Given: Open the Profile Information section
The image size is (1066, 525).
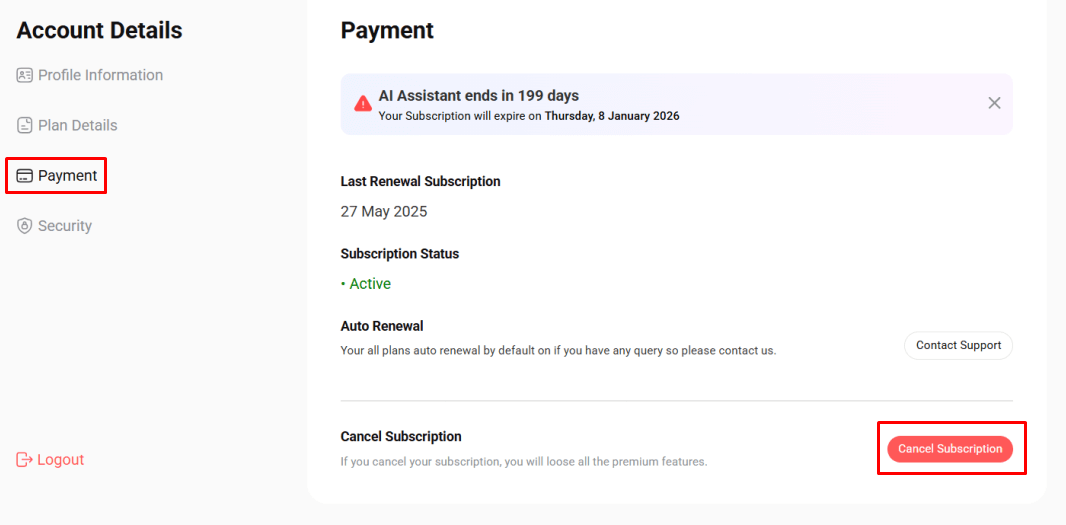Looking at the screenshot, I should [x=90, y=75].
